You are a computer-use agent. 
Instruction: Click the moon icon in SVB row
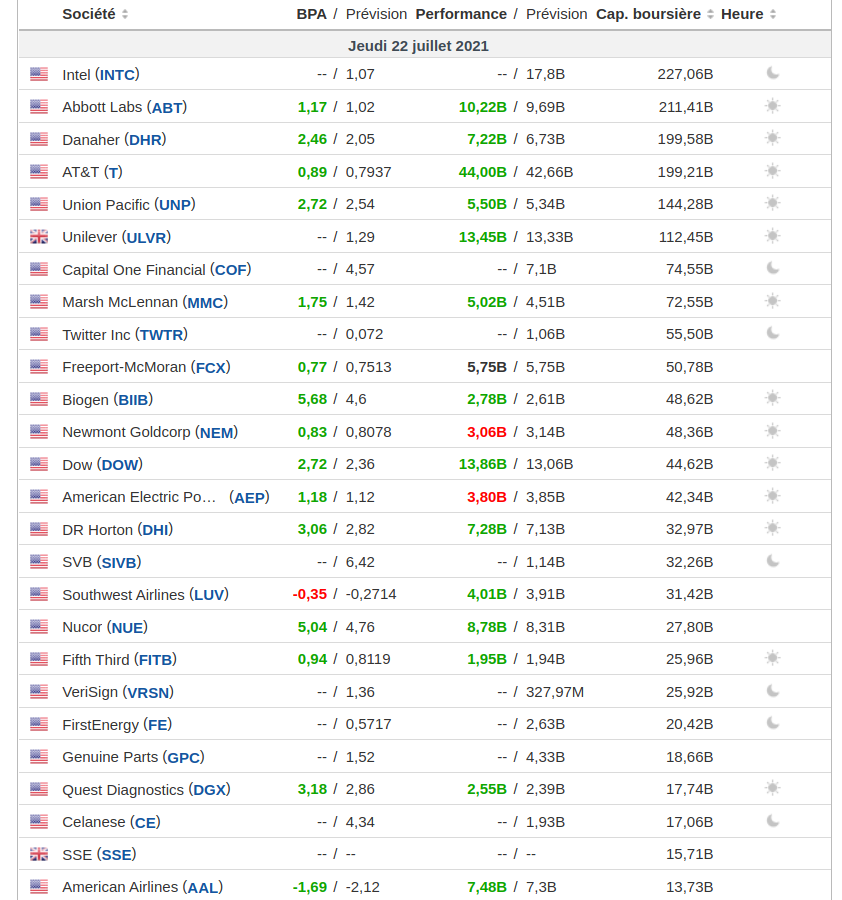coord(772,561)
